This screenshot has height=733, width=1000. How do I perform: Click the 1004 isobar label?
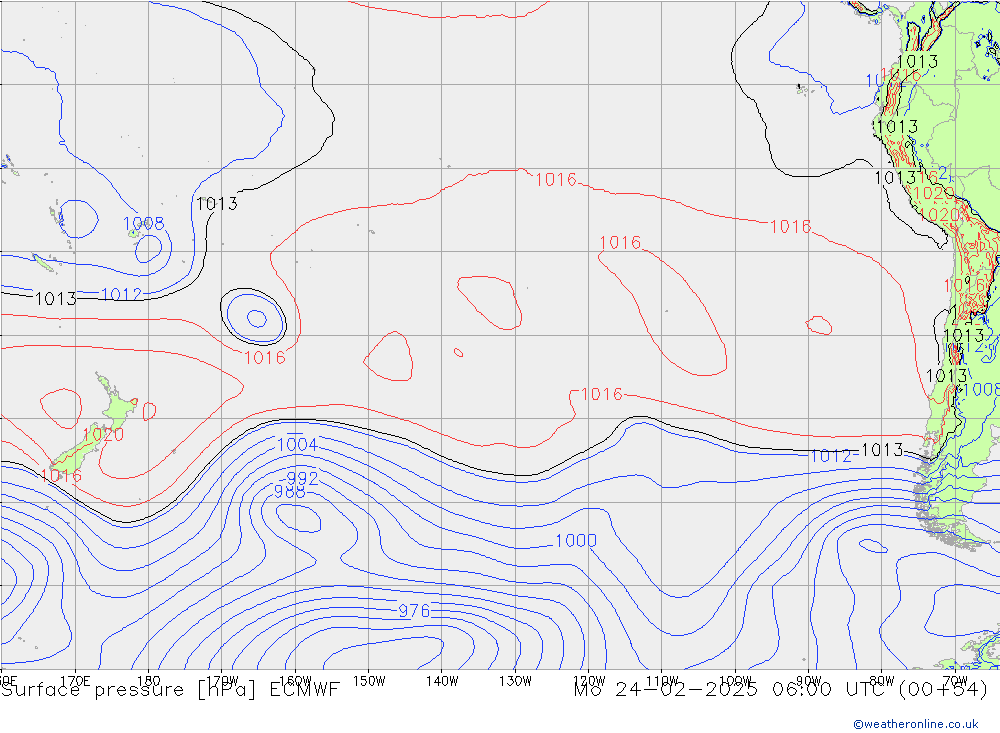[x=297, y=445]
